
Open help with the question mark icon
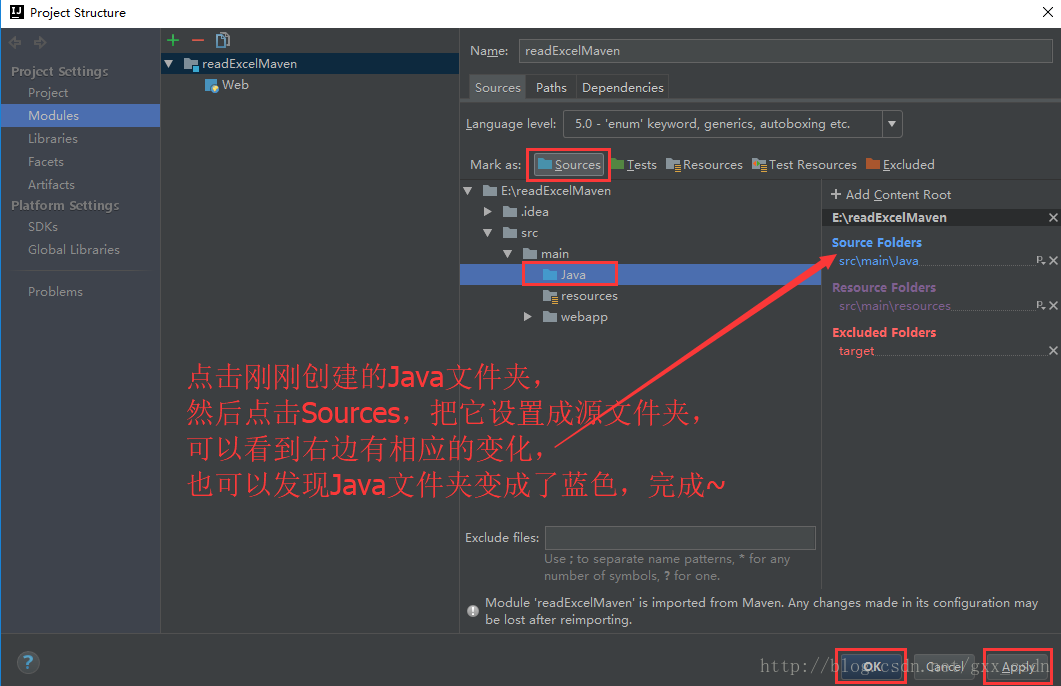(28, 662)
